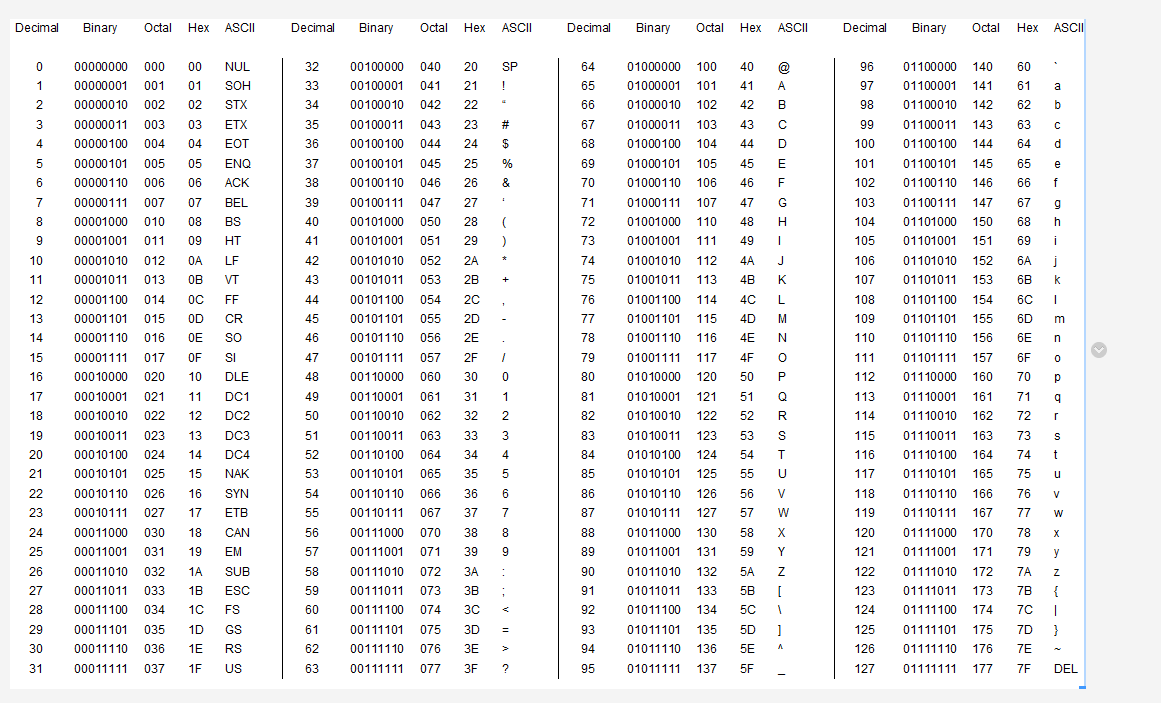Click the leftmost ASCII column header
The height and width of the screenshot is (703, 1161).
pos(239,27)
